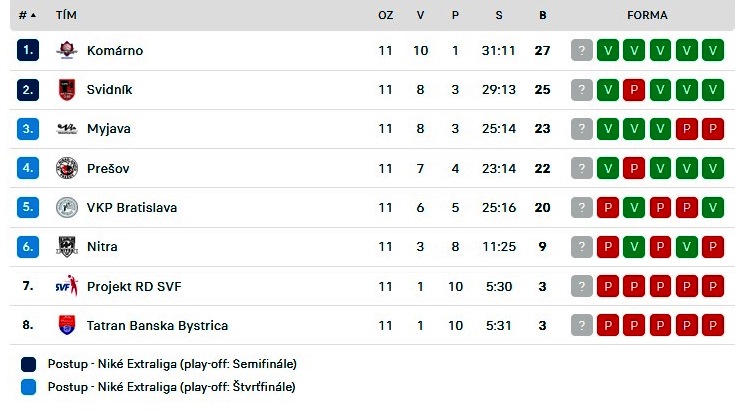Viewport: 737px width, 420px height.
Task: Click the VKP Bratislava circular logo
Action: [67, 207]
